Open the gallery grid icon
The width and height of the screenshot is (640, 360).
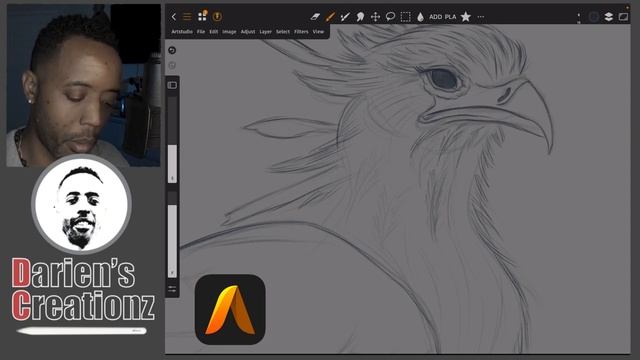tap(202, 16)
